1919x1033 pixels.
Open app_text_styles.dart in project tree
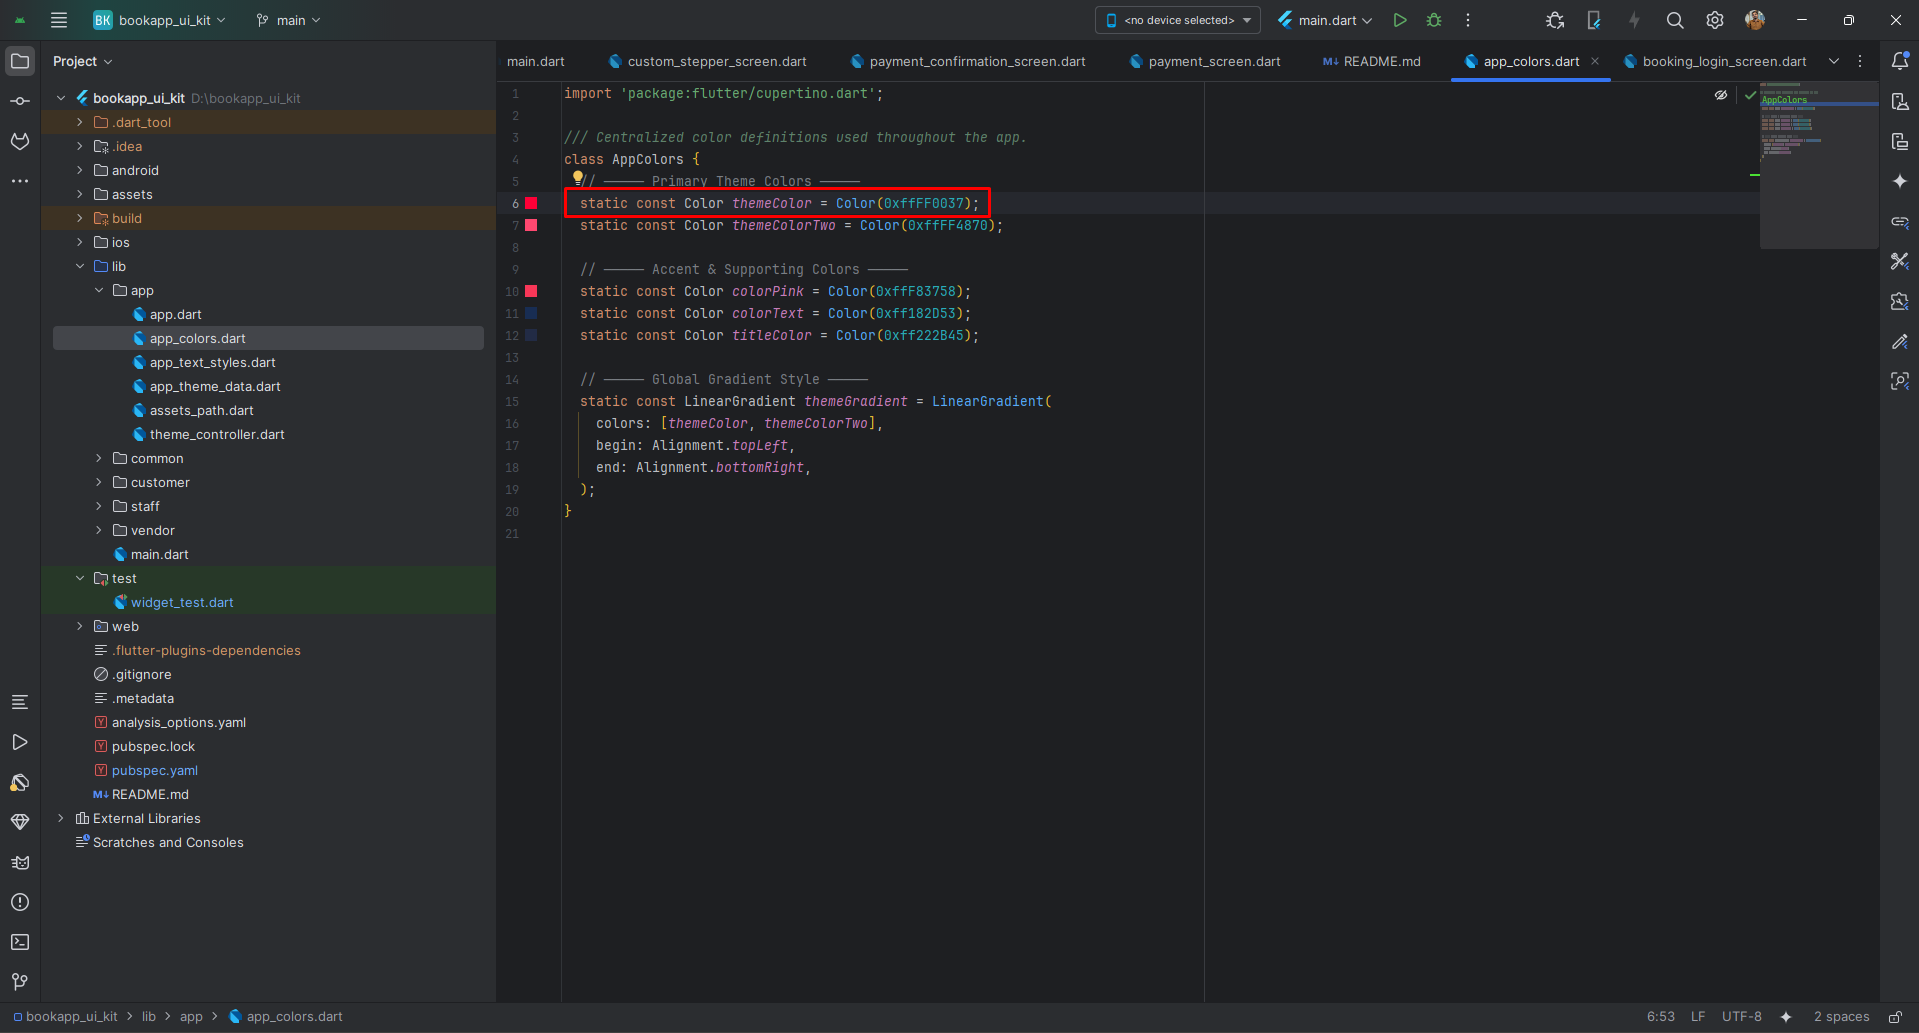(x=212, y=362)
